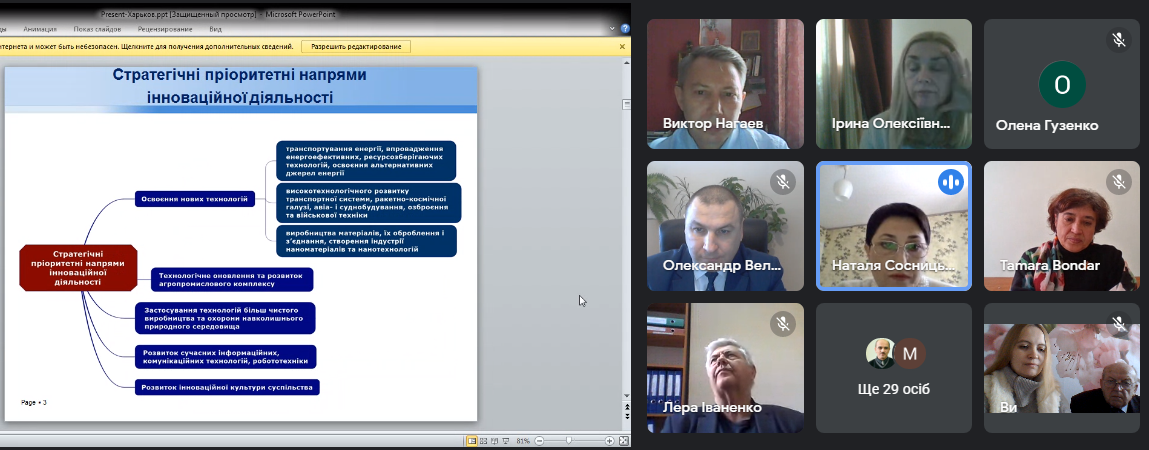
Task: Click the Наталя Сосниць... name label
Action: (892, 265)
